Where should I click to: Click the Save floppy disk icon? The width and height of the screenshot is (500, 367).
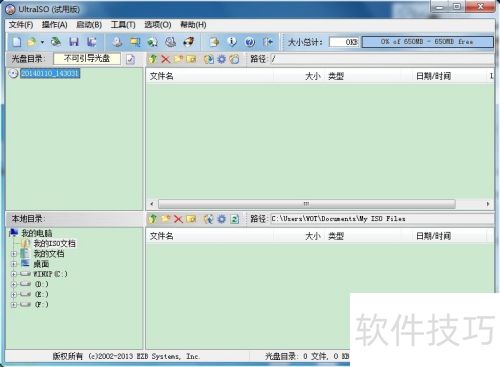74,42
